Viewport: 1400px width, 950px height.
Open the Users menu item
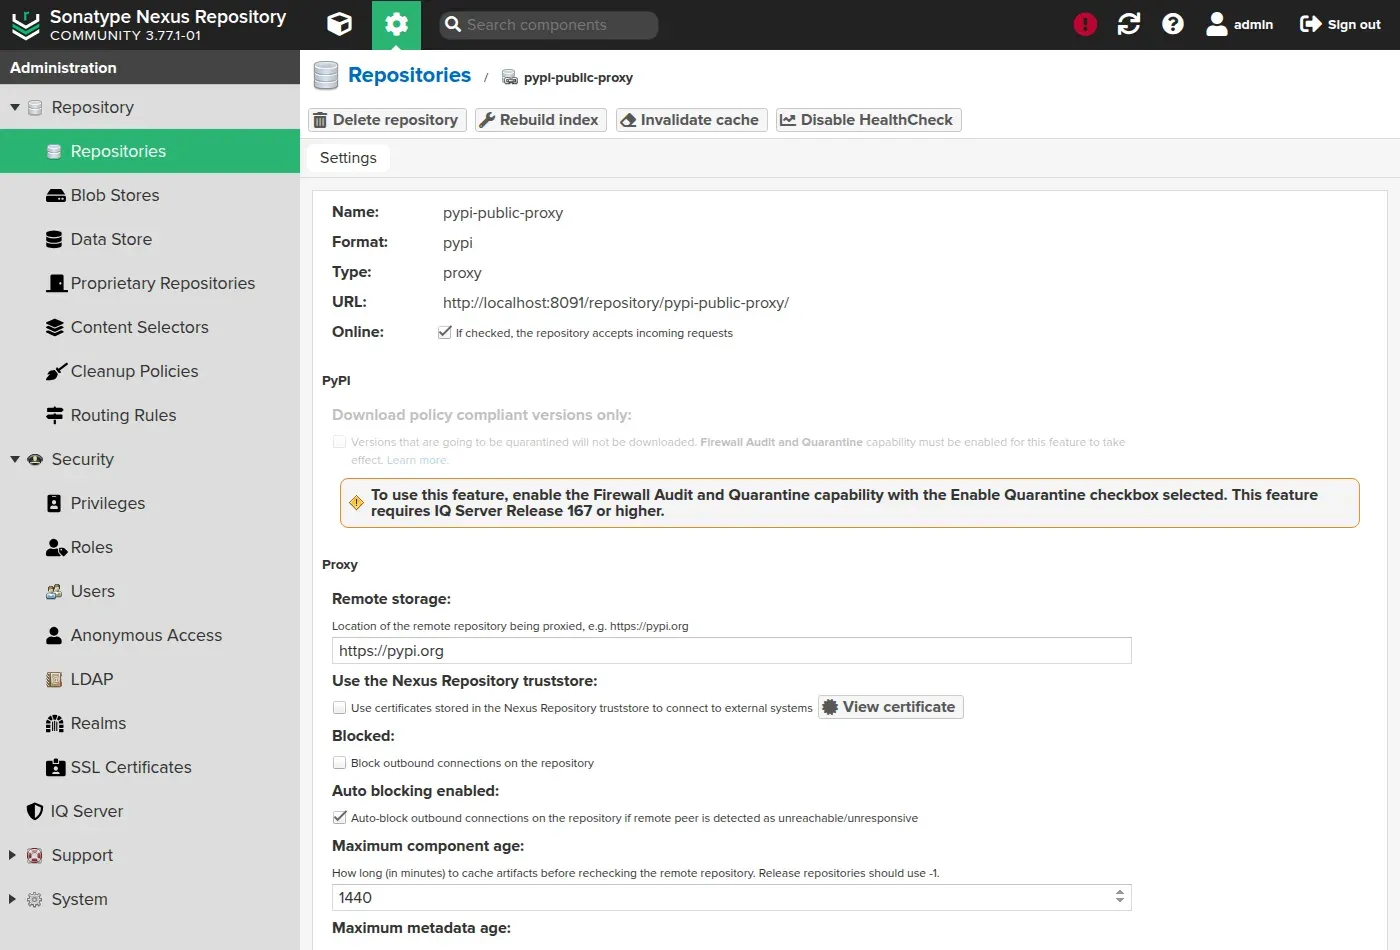[93, 592]
